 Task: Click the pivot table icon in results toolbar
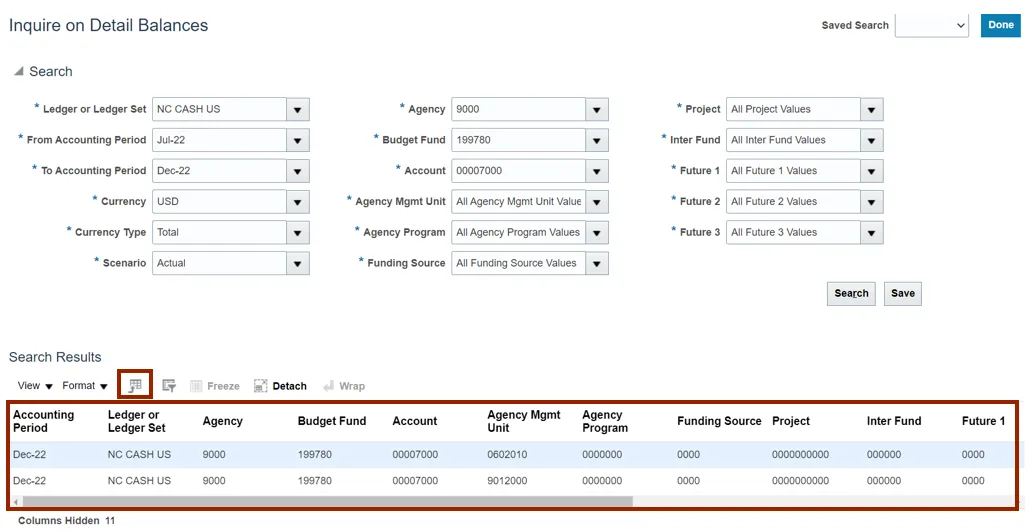click(135, 385)
